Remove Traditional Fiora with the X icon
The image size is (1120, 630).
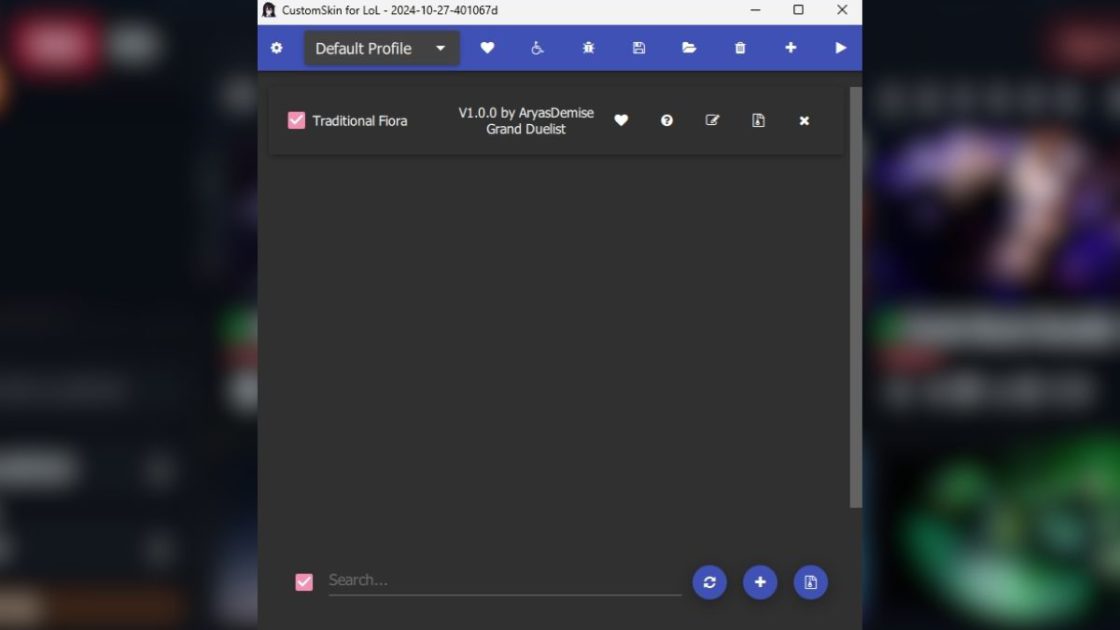pos(804,121)
